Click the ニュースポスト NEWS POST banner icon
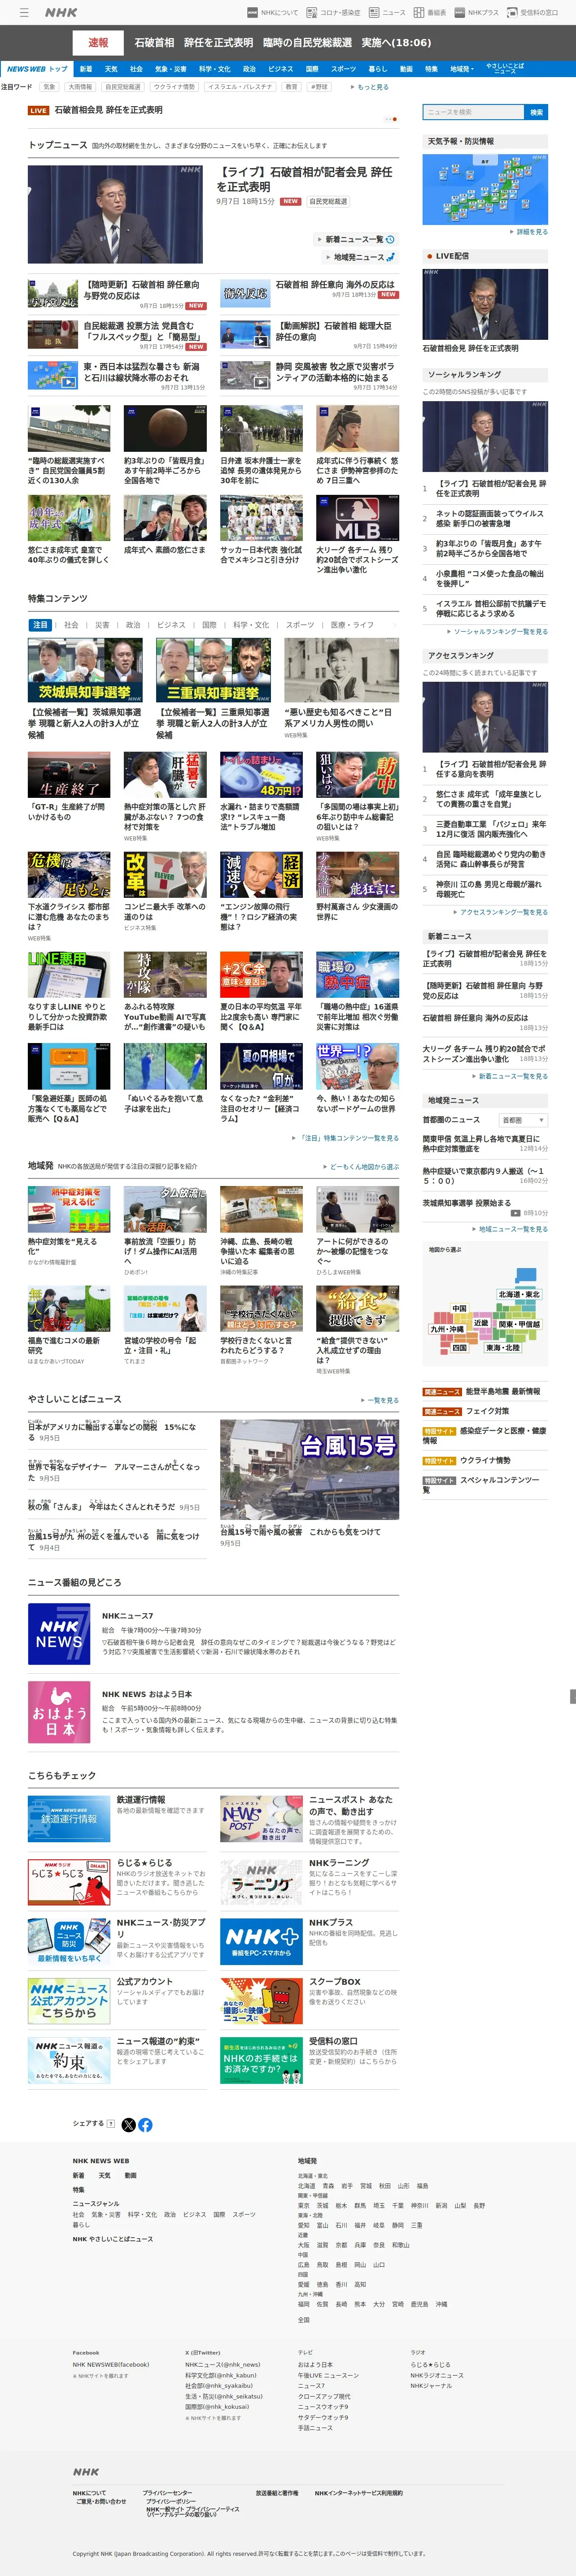Screen dimensions: 576x2576 261,1818
